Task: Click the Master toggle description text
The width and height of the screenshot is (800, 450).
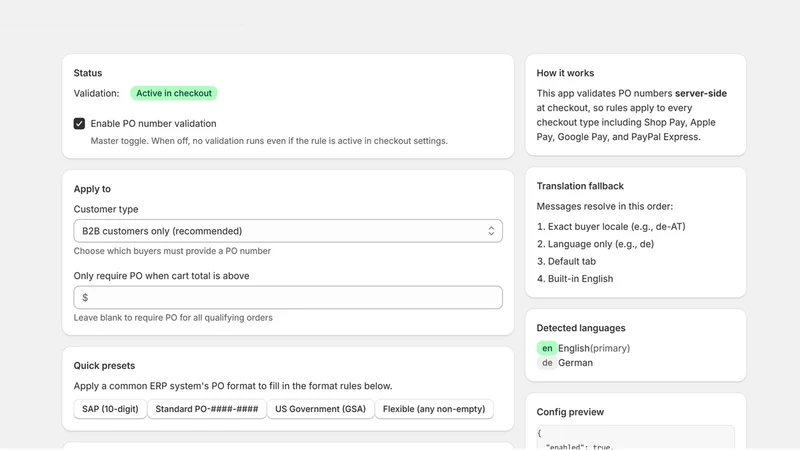Action: 269,141
